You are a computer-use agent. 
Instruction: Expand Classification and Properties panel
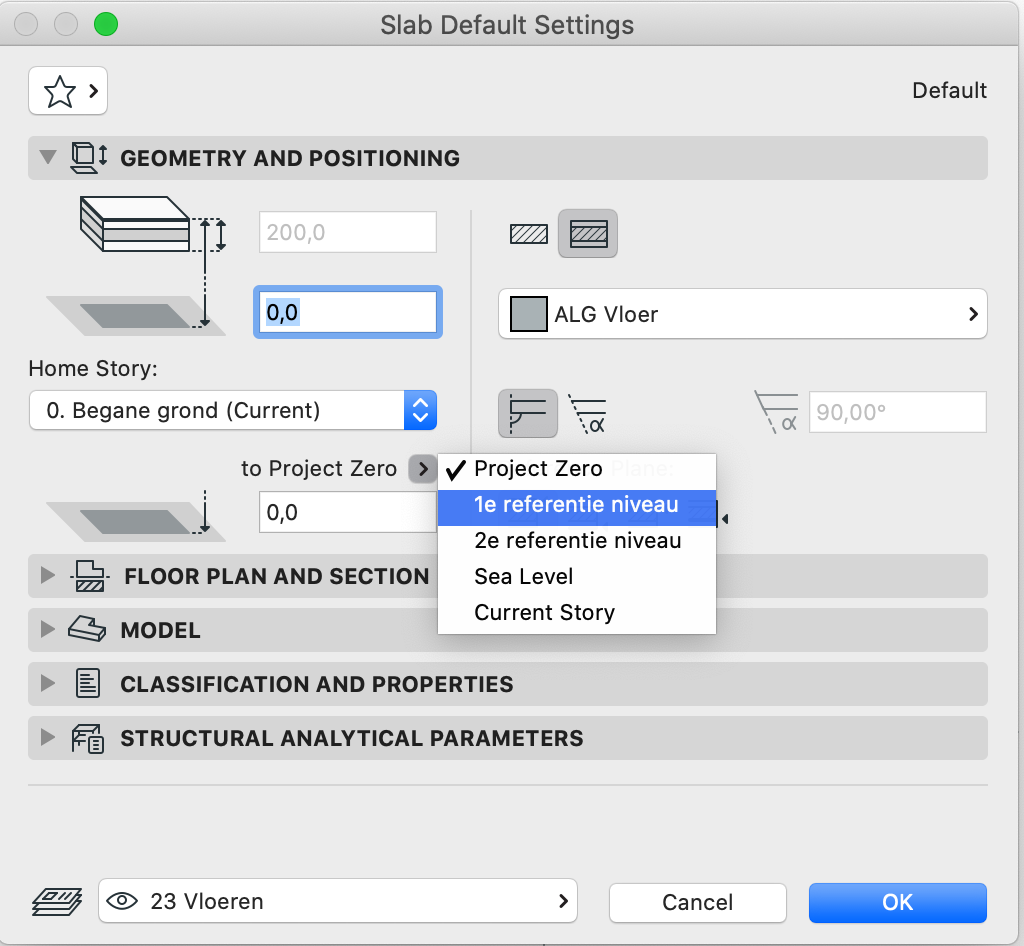[48, 684]
